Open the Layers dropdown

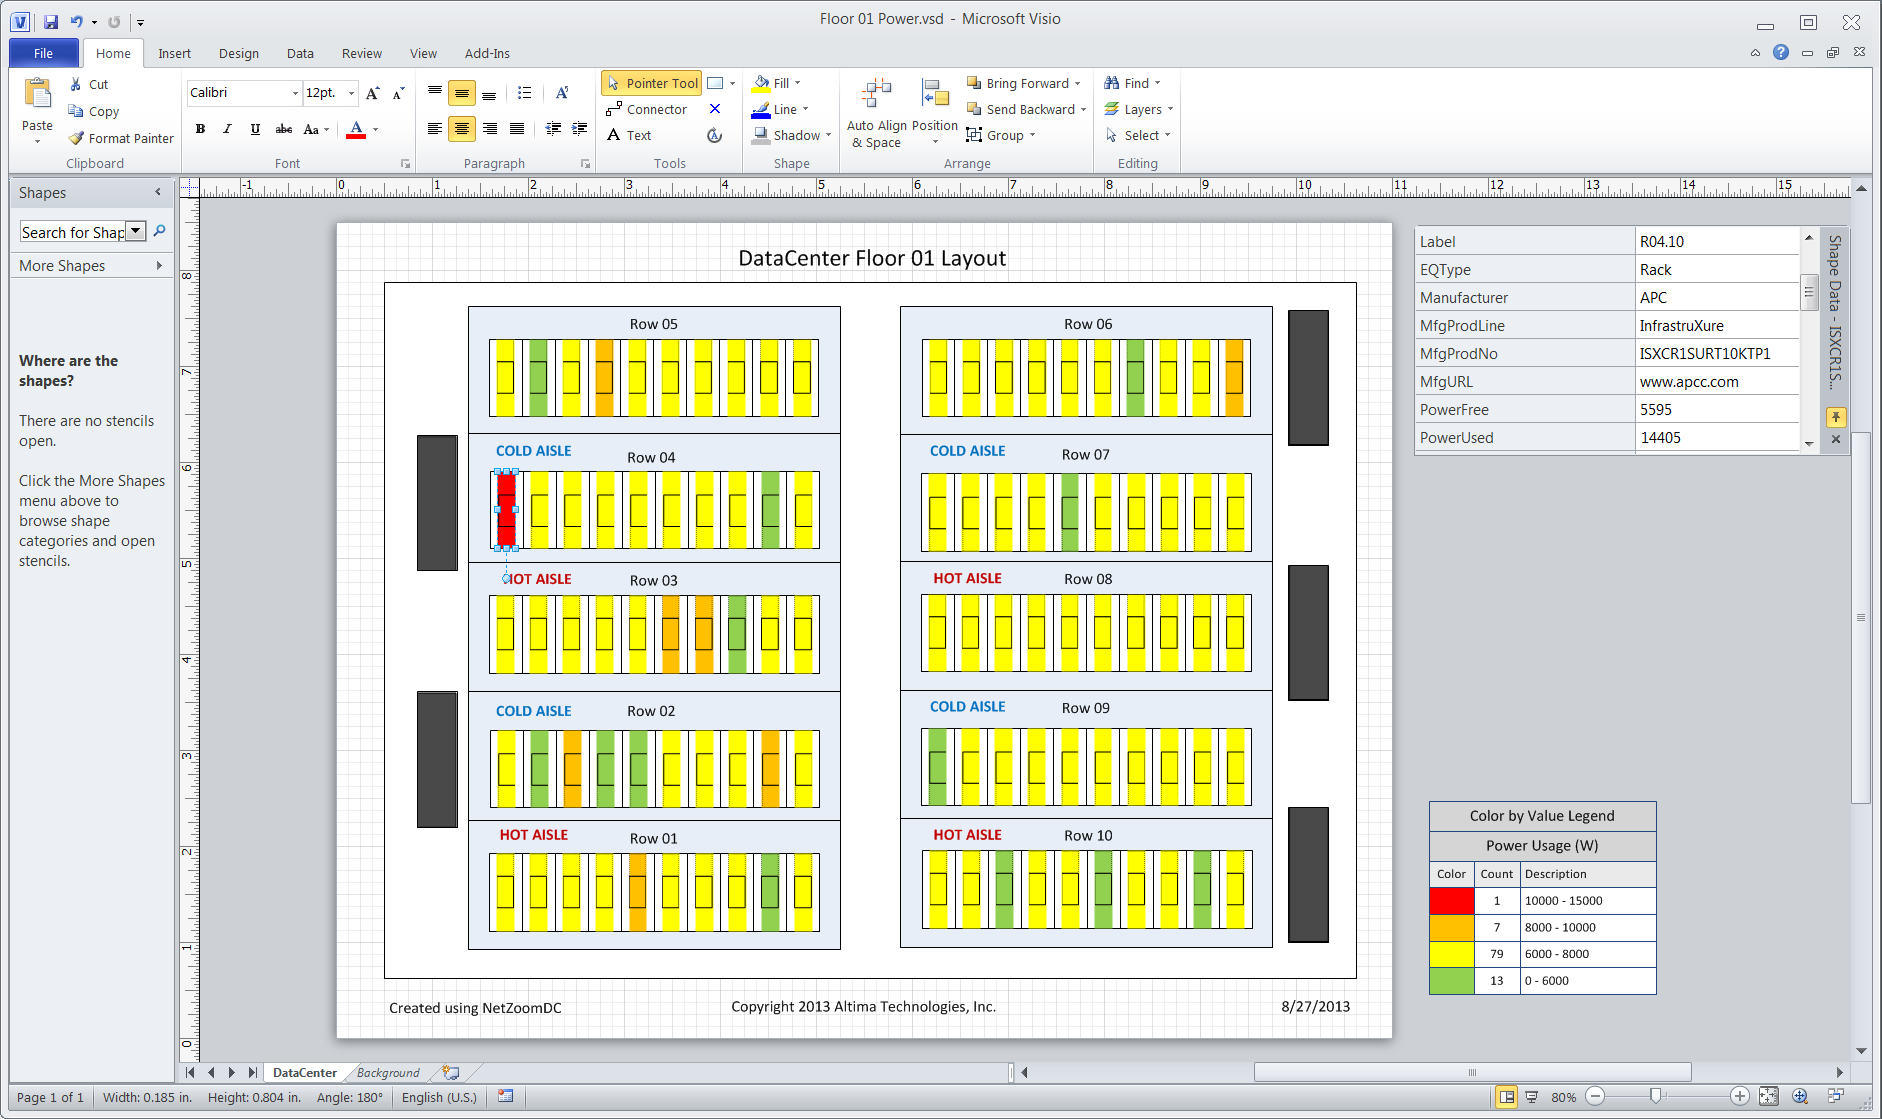tap(1139, 109)
